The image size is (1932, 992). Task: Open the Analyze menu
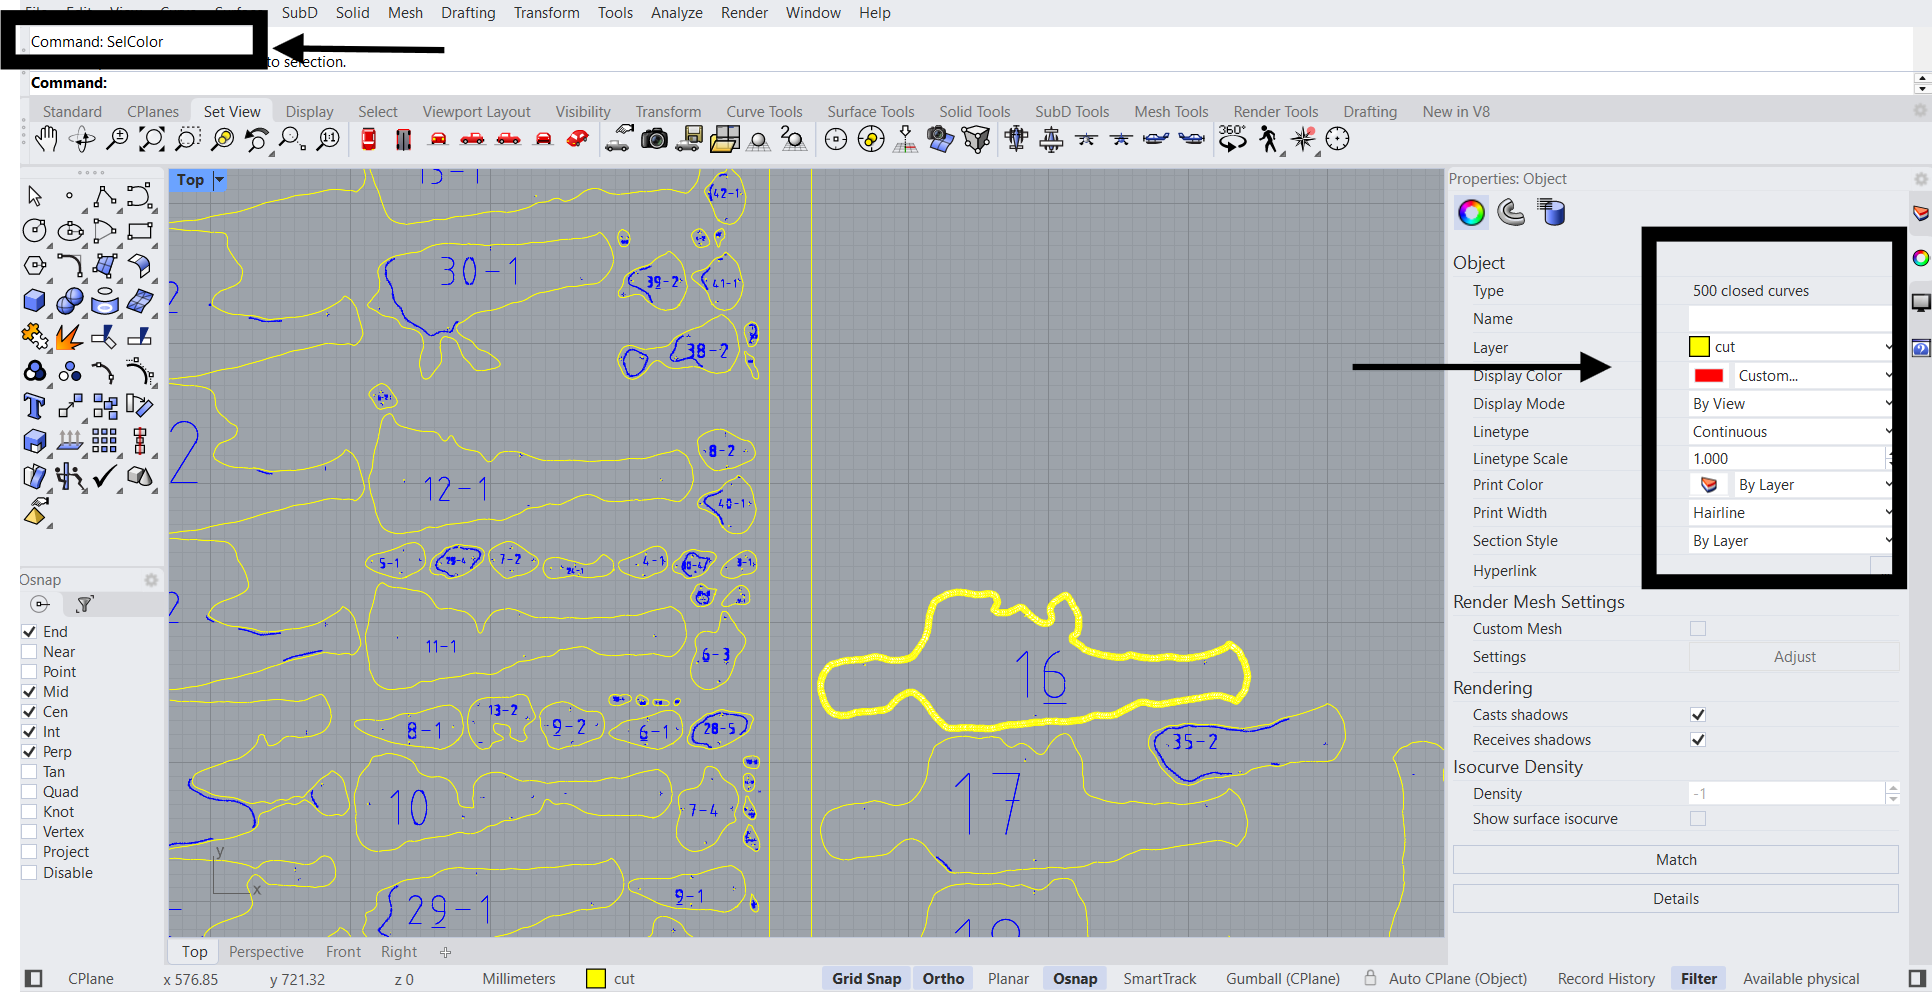pos(676,13)
